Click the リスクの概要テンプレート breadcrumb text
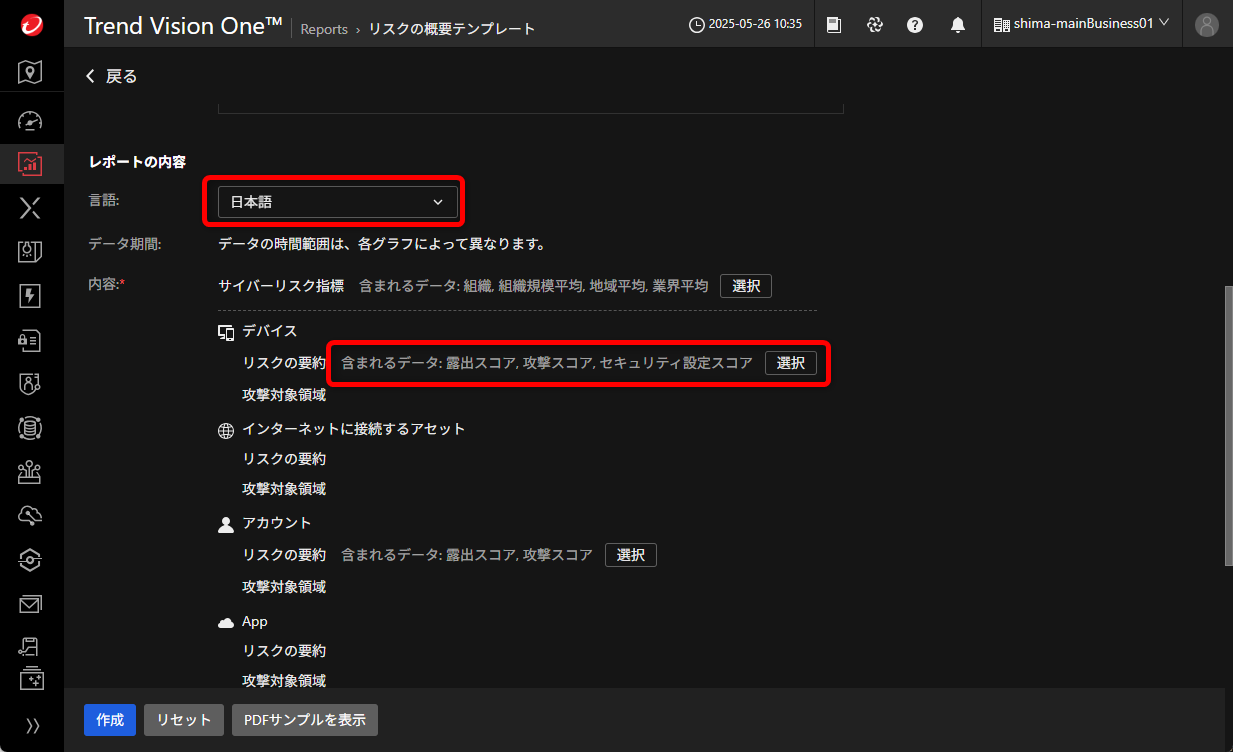Viewport: 1233px width, 752px height. [452, 29]
